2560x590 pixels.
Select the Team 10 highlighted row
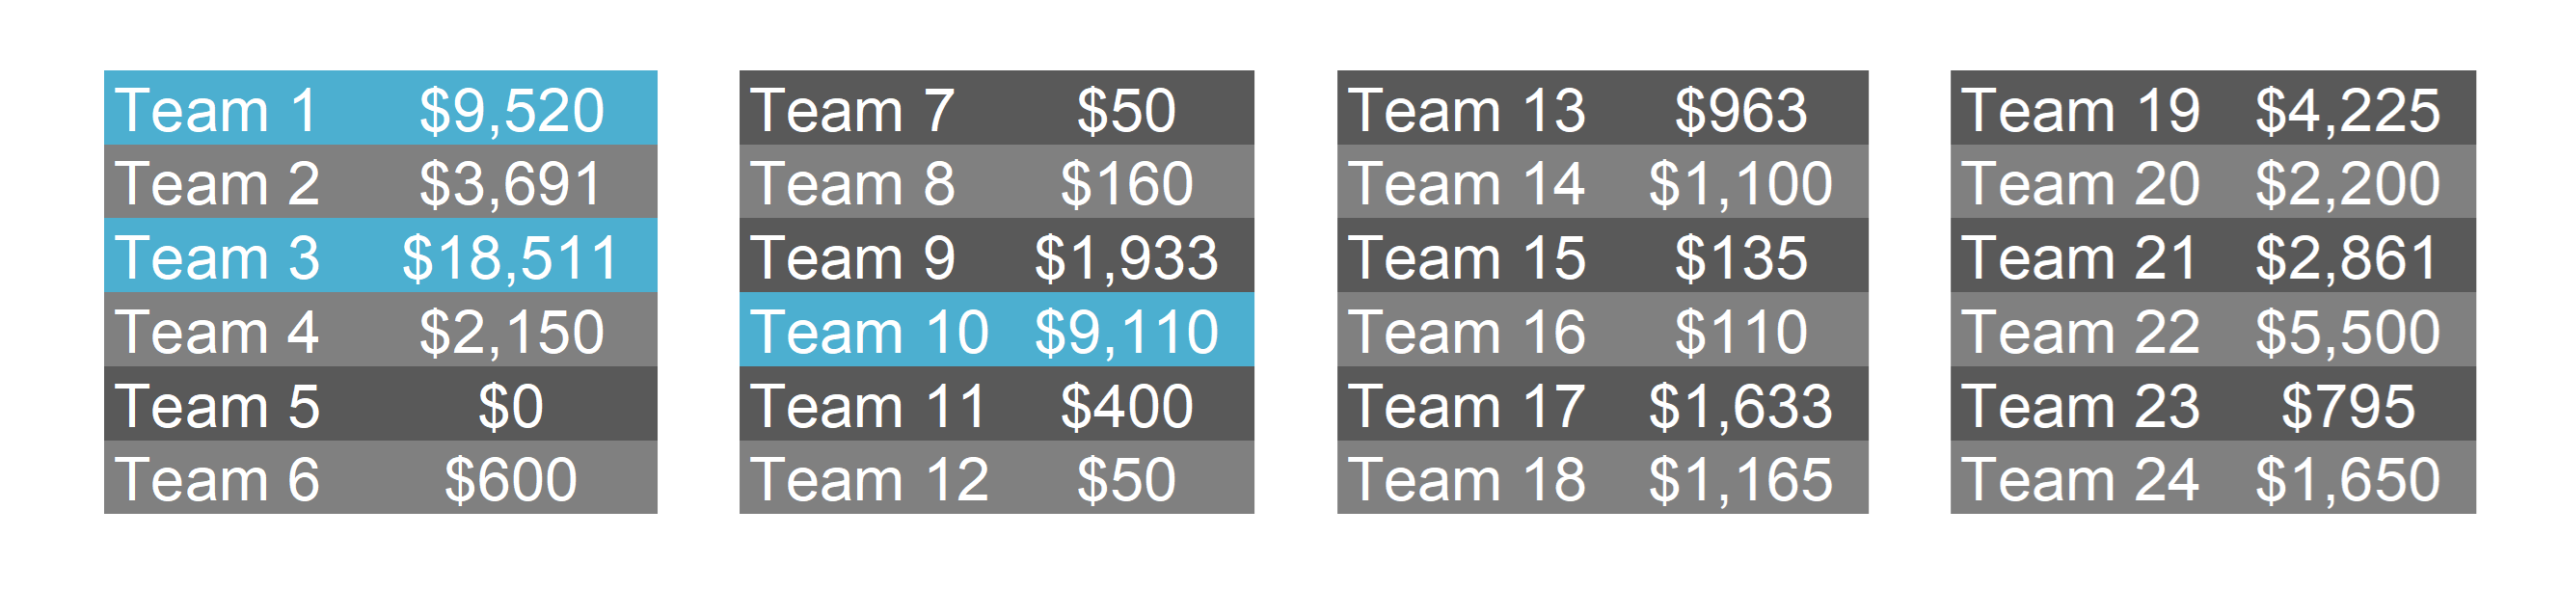pos(996,329)
